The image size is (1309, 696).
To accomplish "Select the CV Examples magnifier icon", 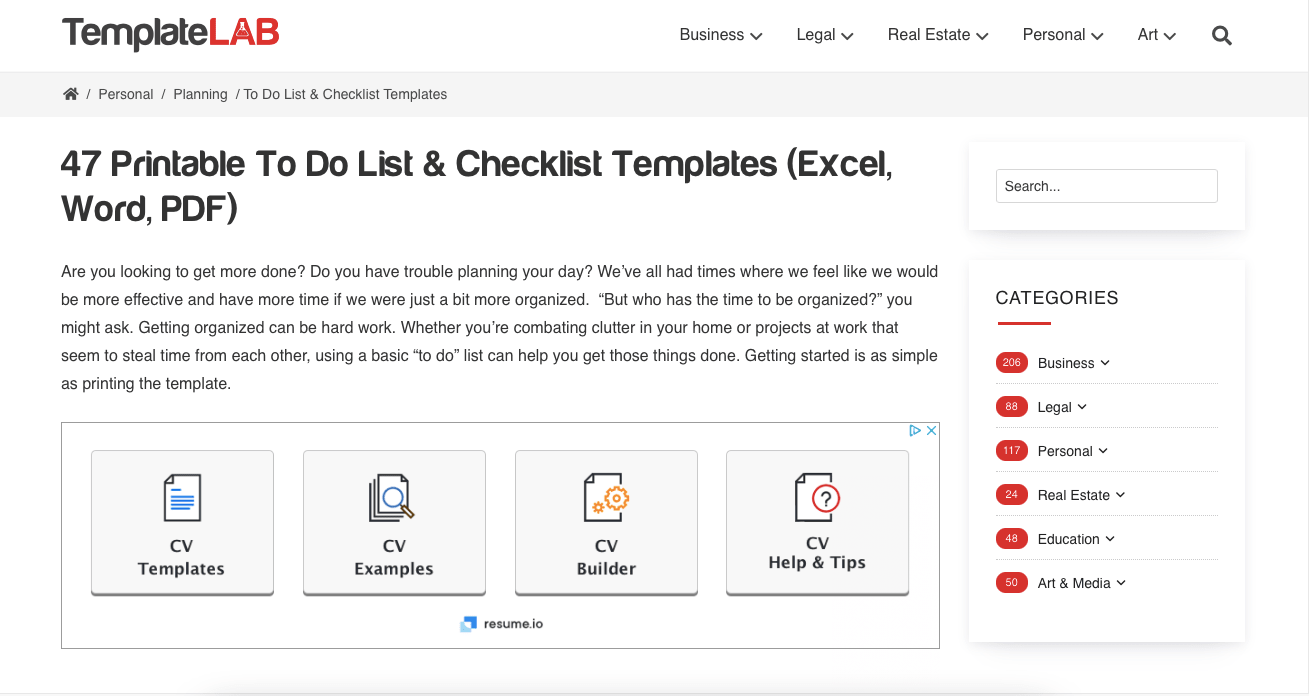I will click(394, 497).
